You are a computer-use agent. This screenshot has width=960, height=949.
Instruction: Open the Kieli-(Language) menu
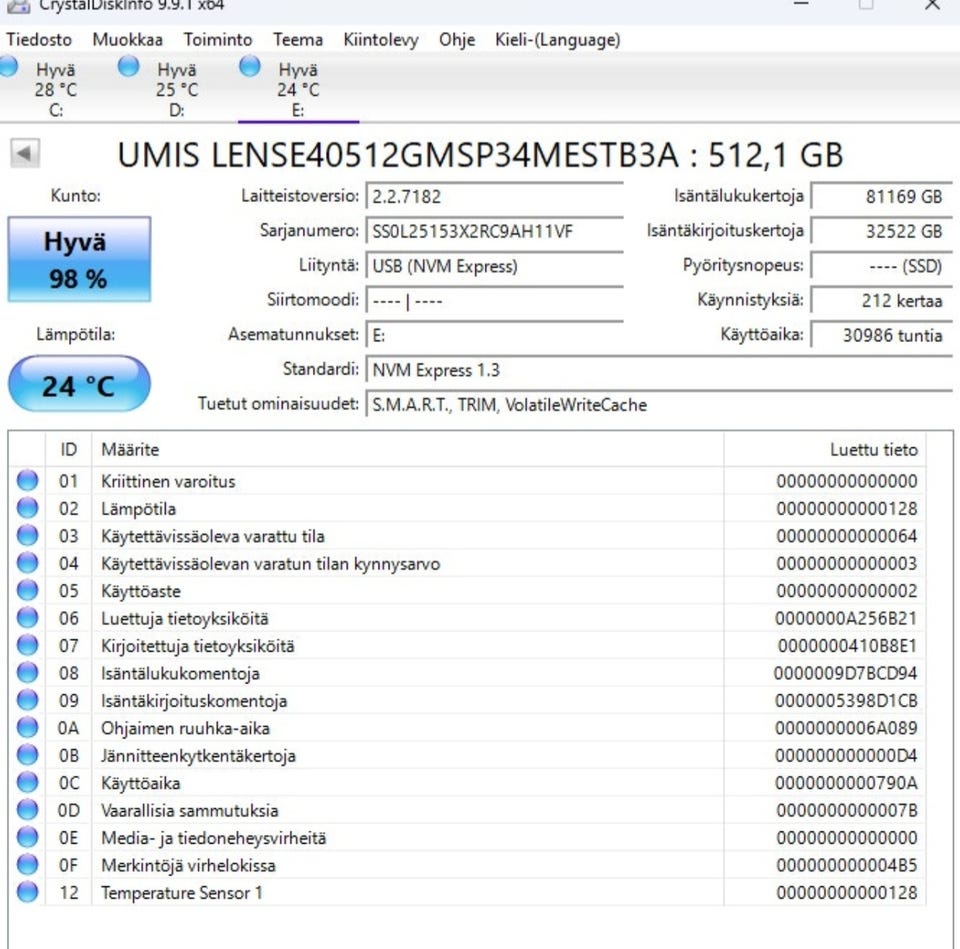click(558, 40)
